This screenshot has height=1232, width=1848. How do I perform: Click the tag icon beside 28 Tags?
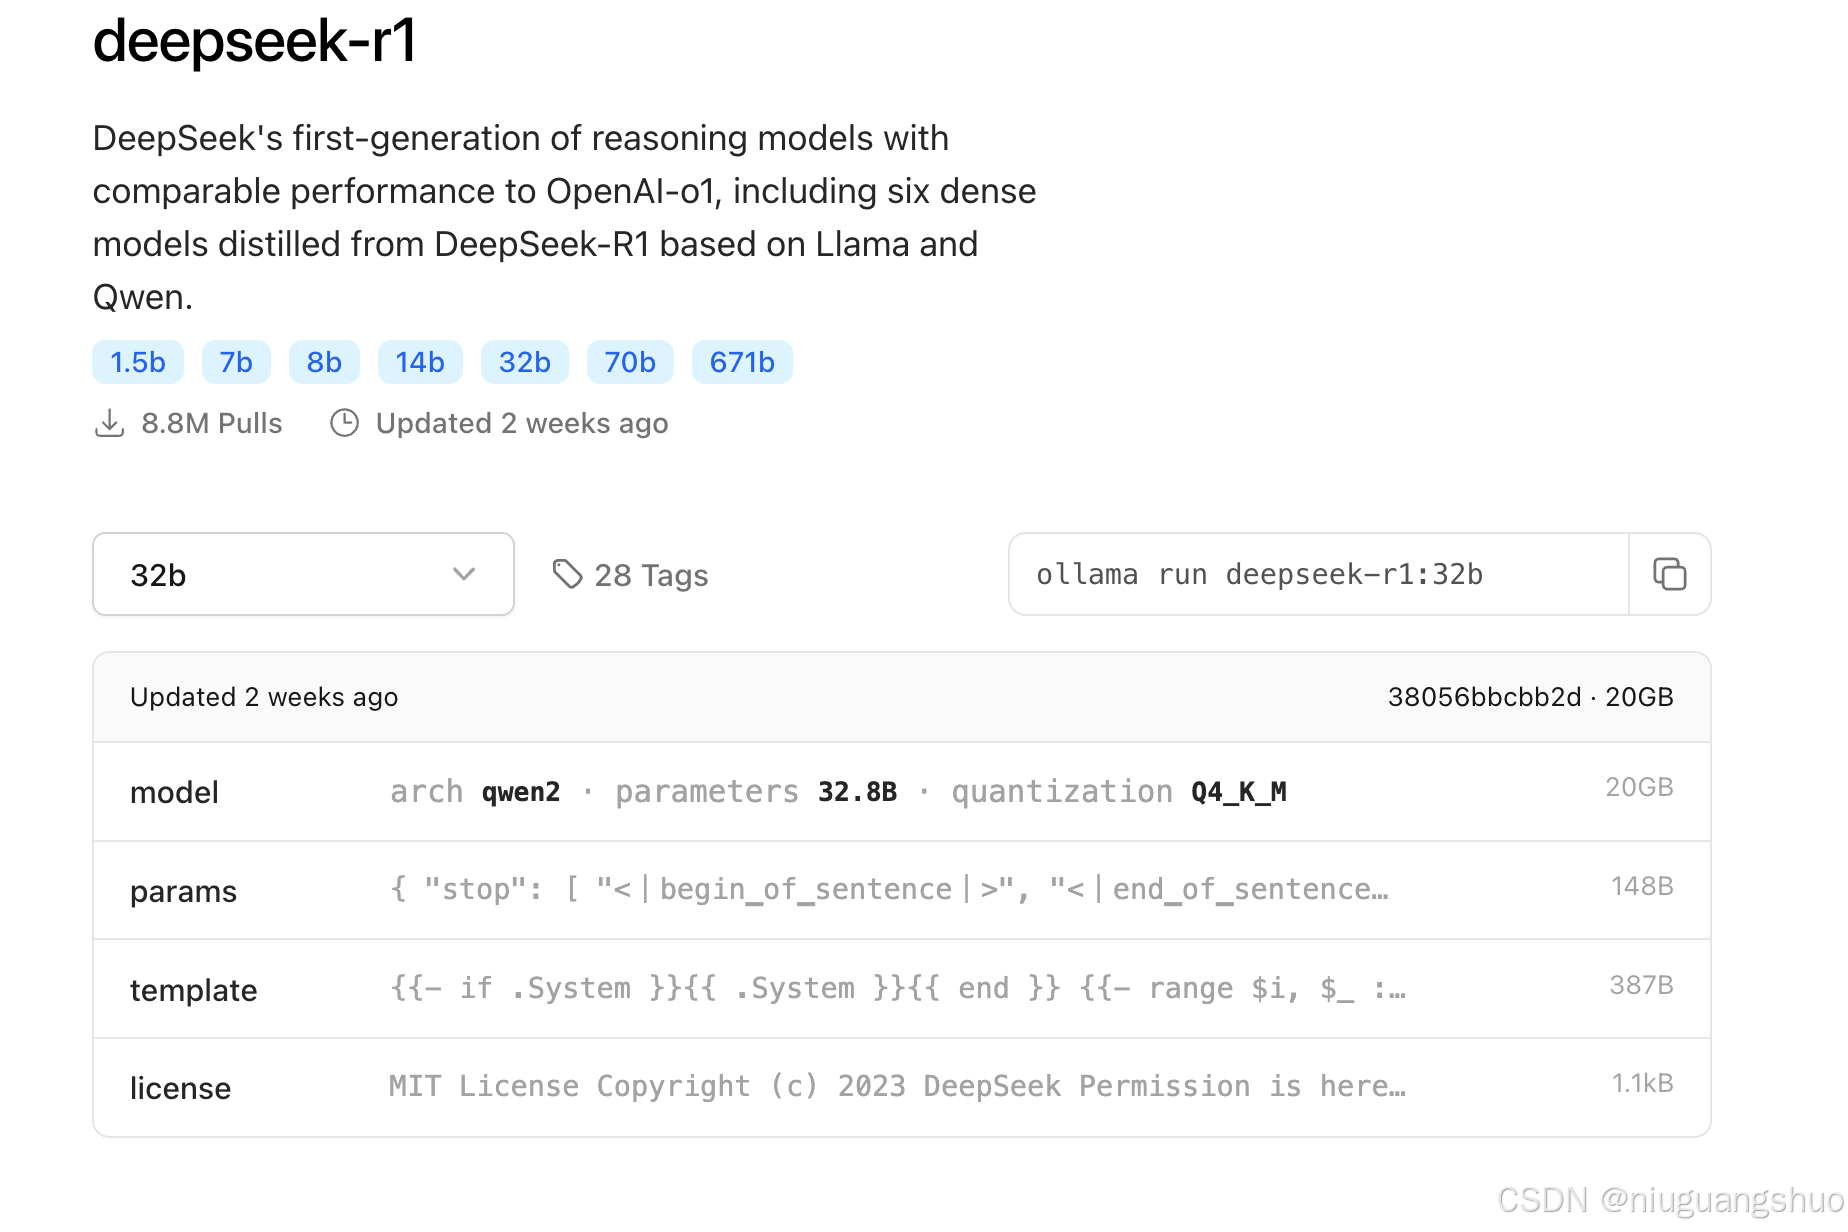(x=567, y=574)
